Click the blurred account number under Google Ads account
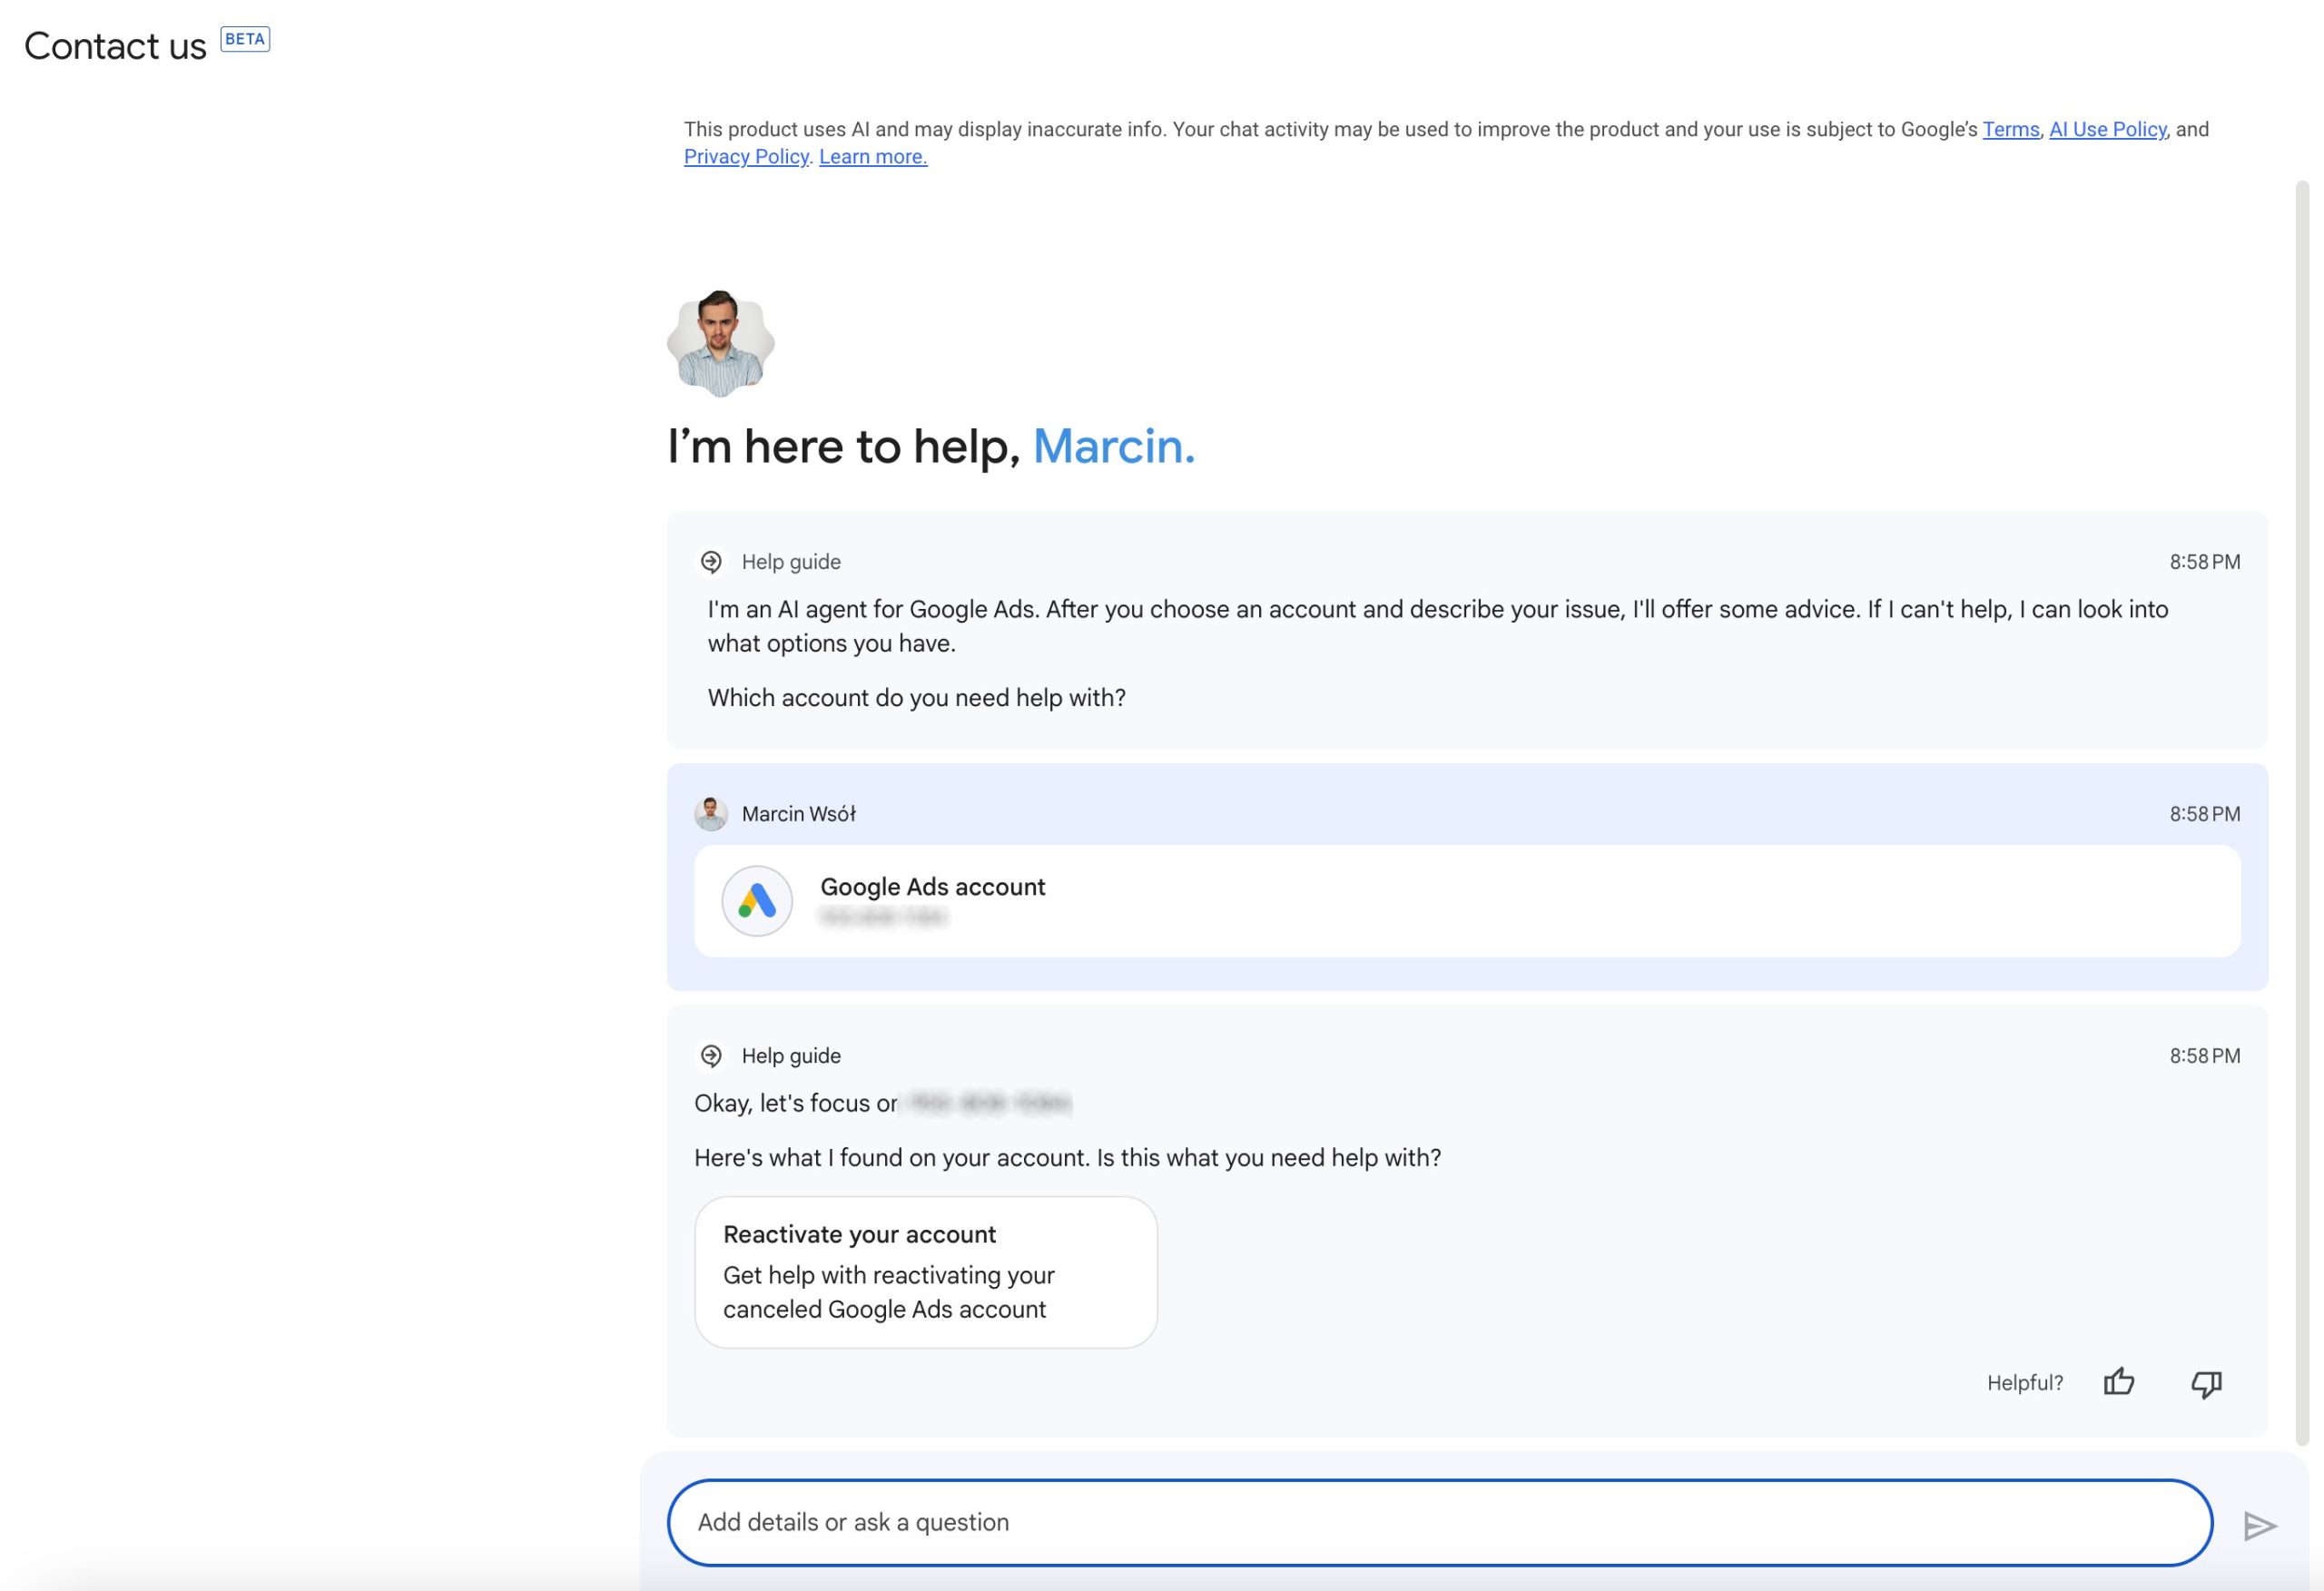Viewport: 2324px width, 1591px height. [882, 917]
